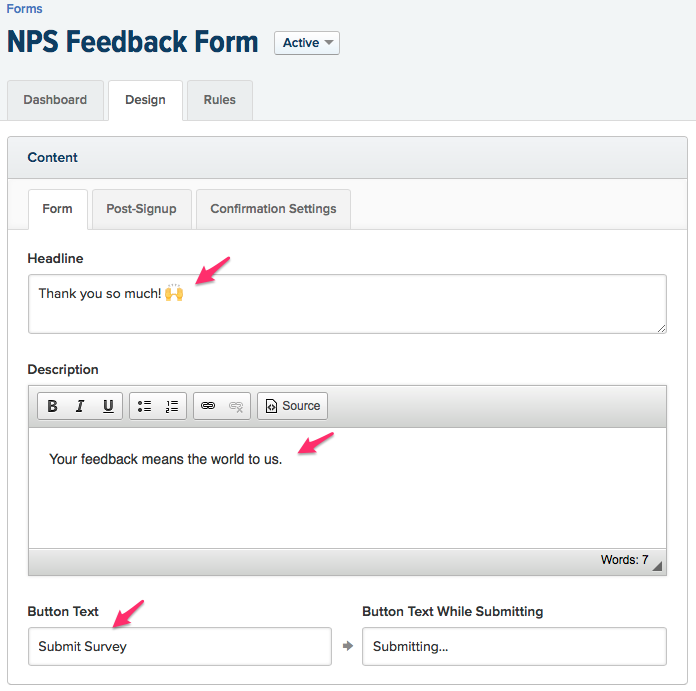Open the Rules tab
Screen dimensions: 696x691
click(x=220, y=100)
